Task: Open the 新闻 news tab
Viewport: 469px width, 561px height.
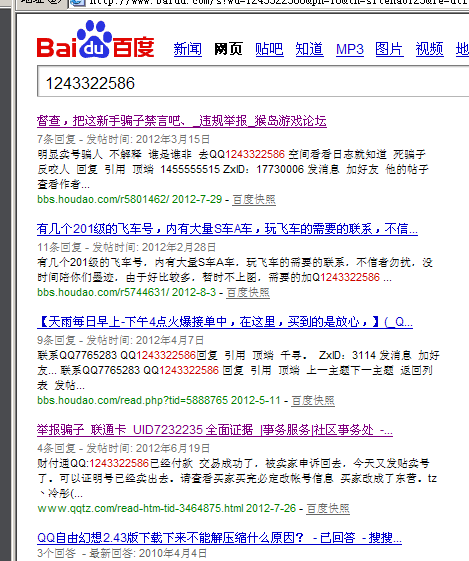Action: pos(188,49)
